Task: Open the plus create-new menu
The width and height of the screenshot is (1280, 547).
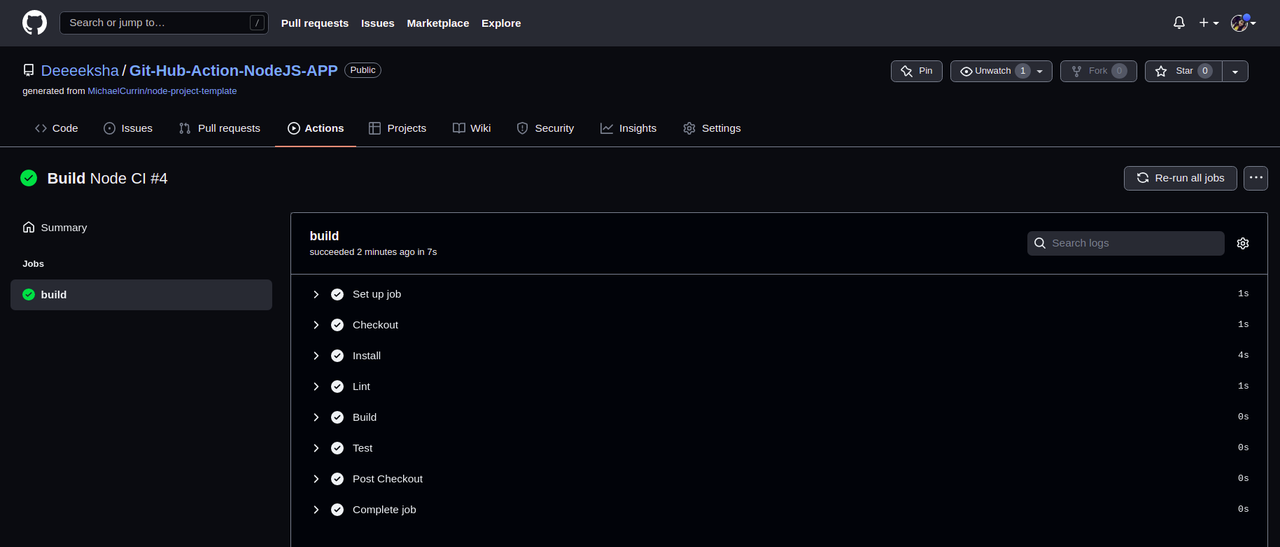Action: pos(1209,23)
